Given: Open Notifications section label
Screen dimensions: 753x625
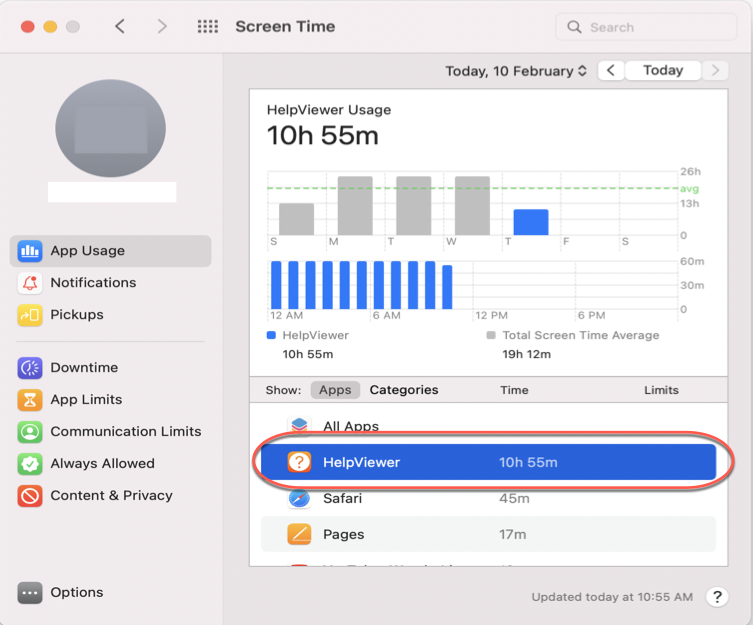Looking at the screenshot, I should pyautogui.click(x=93, y=283).
